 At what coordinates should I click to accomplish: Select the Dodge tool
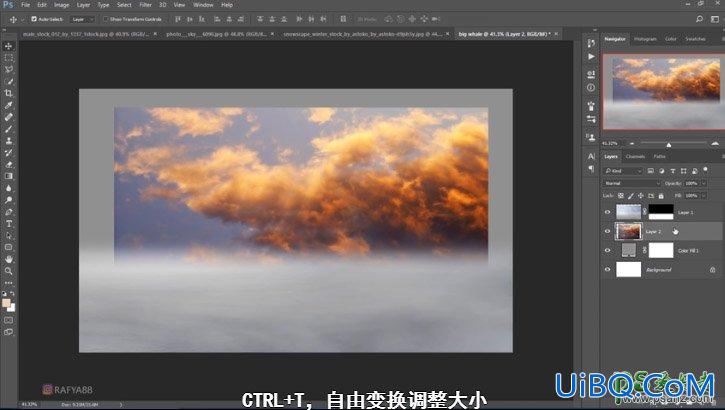(9, 200)
